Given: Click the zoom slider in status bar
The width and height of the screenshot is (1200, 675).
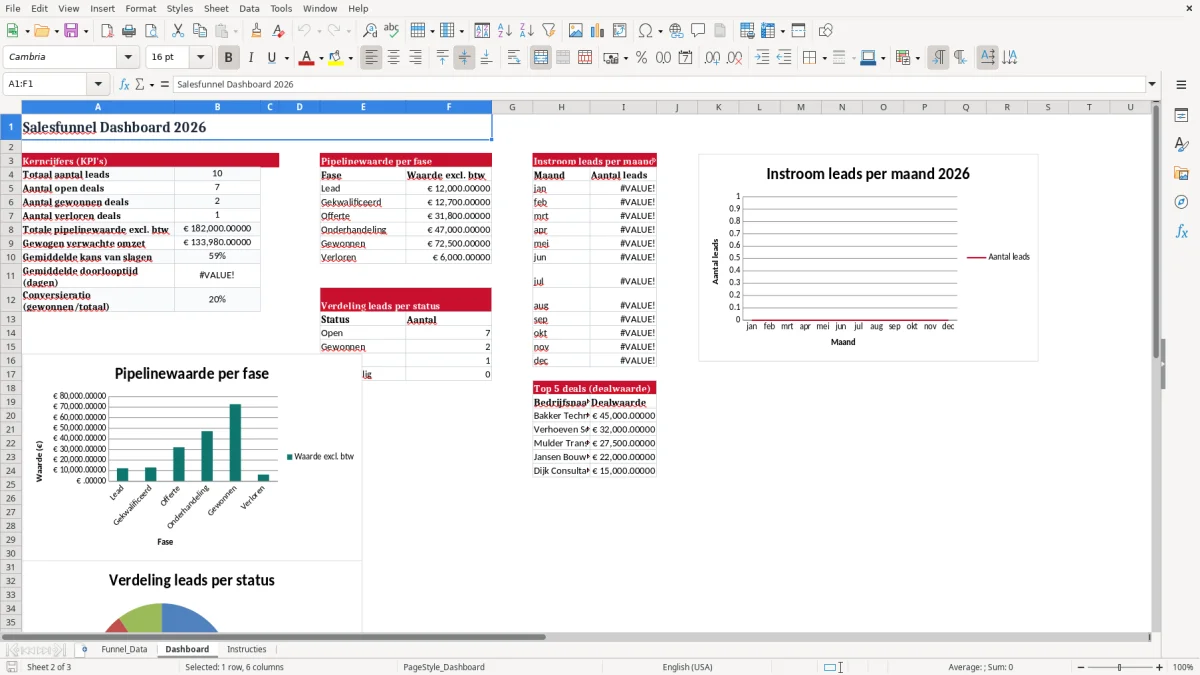Looking at the screenshot, I should 1118,667.
